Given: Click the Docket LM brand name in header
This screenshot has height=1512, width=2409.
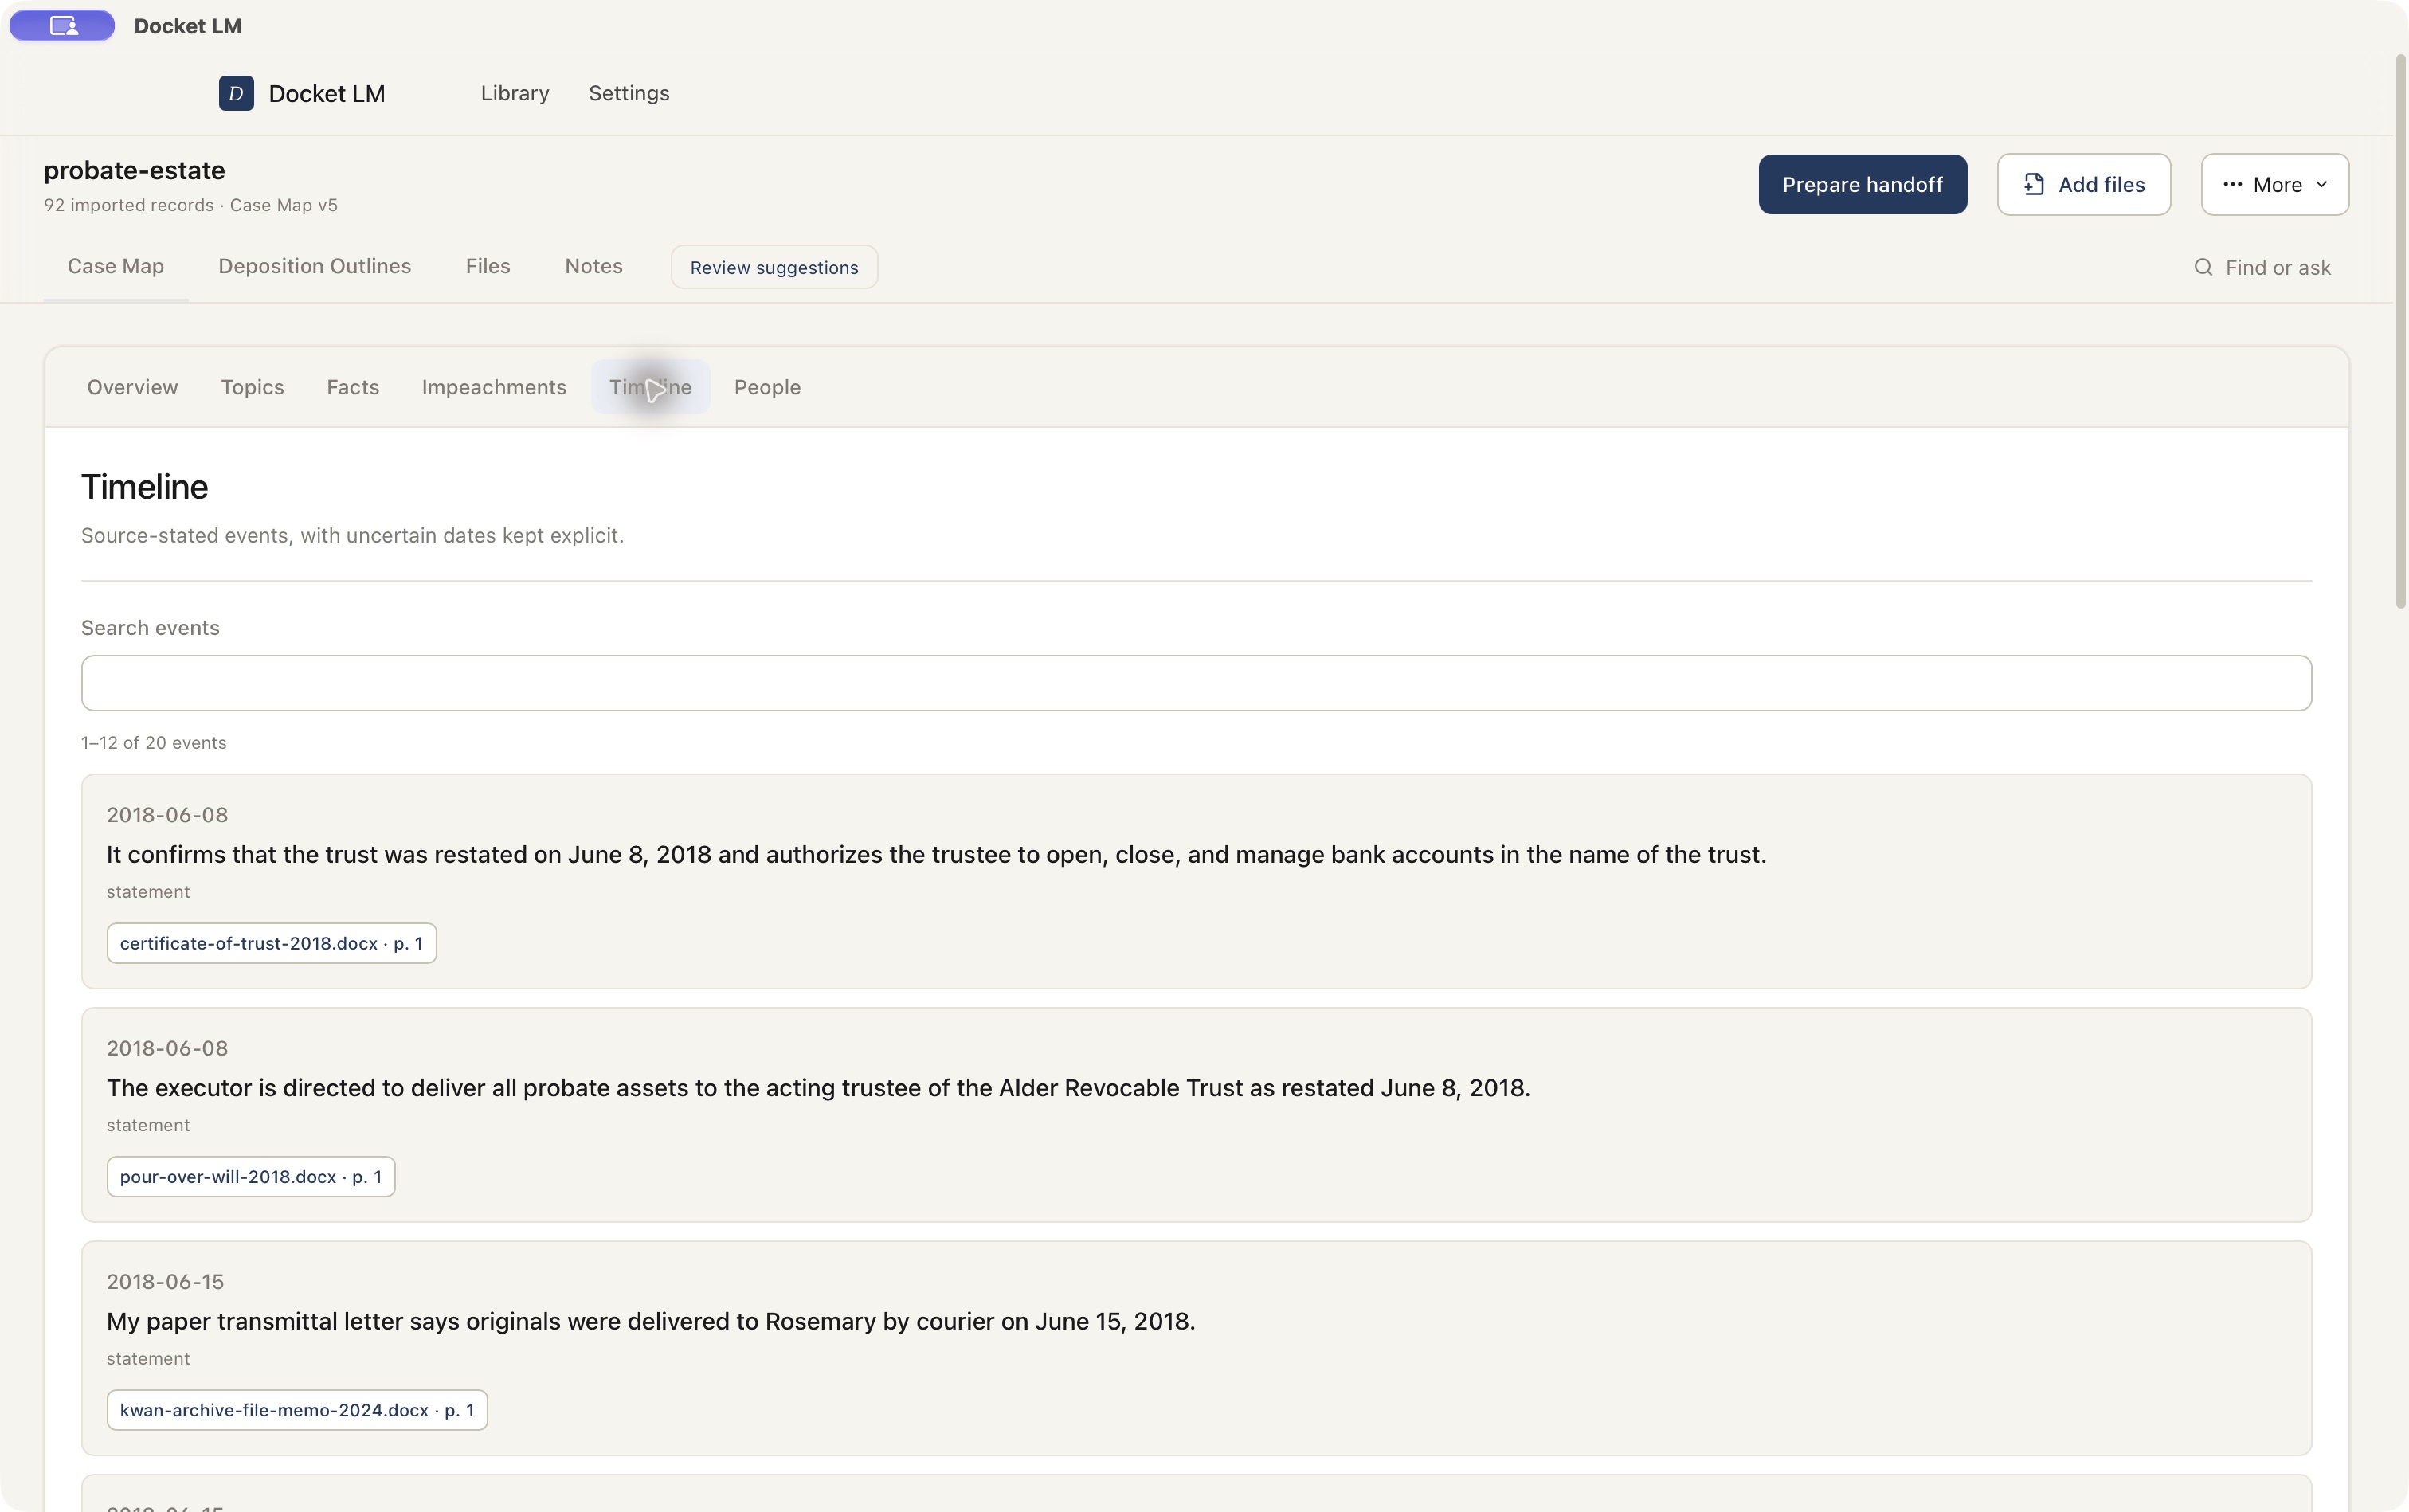Looking at the screenshot, I should (x=327, y=93).
